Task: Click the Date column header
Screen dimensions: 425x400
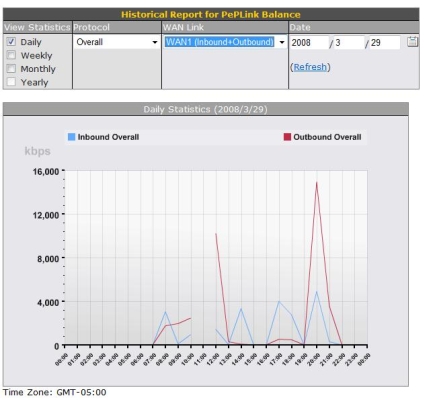Action: [300, 27]
